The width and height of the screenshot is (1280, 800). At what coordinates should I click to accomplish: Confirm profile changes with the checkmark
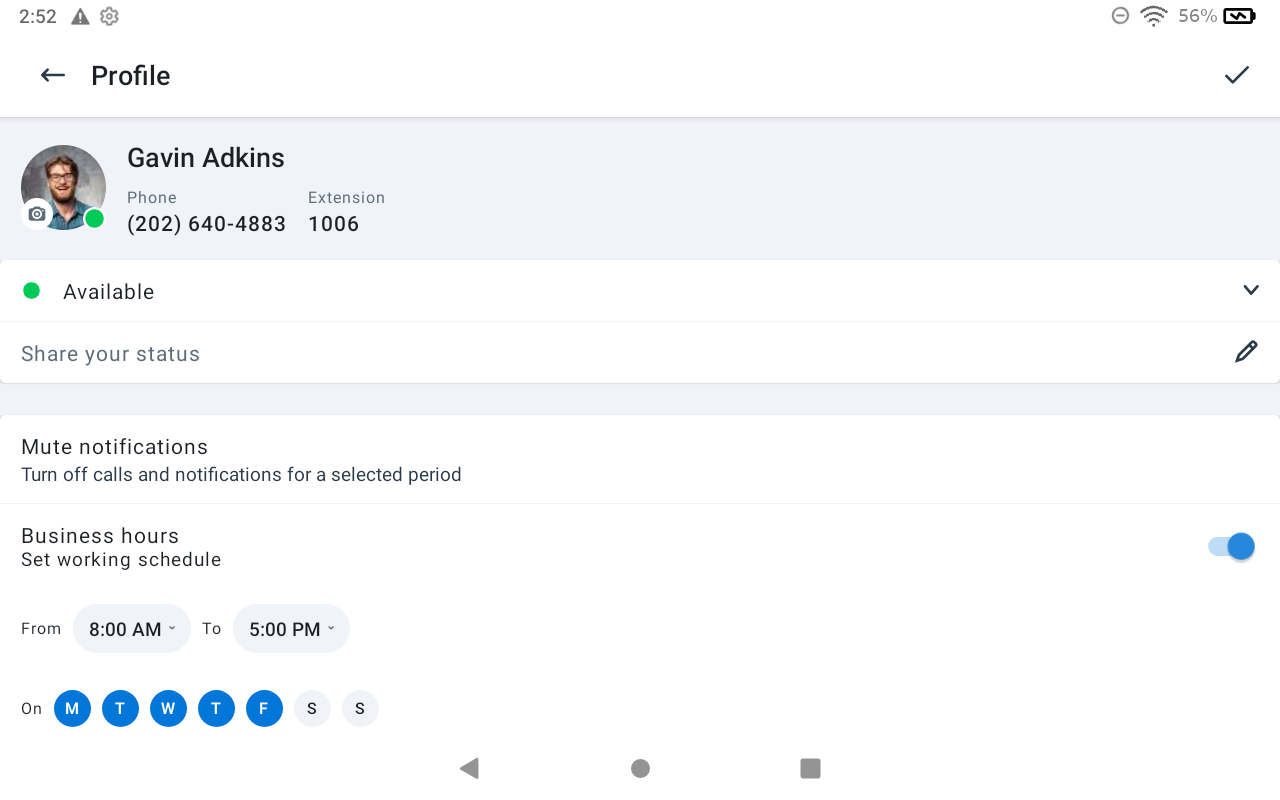coord(1237,75)
